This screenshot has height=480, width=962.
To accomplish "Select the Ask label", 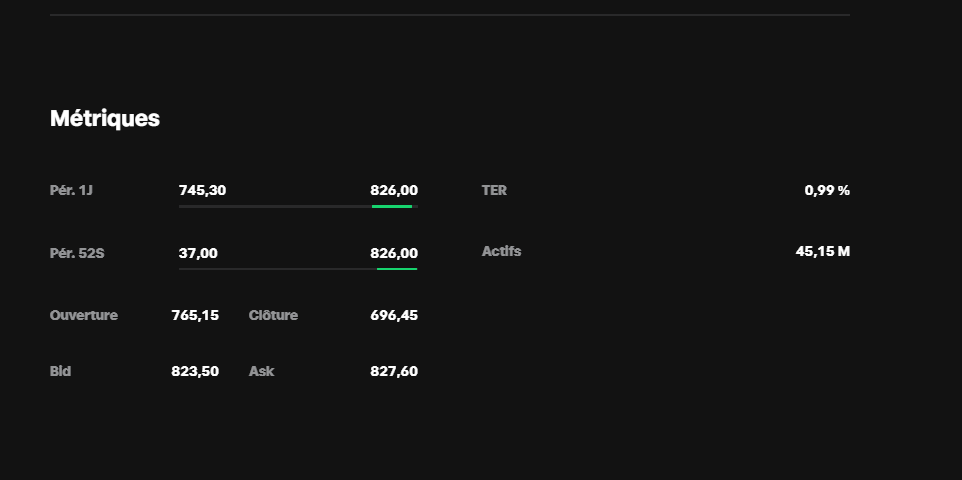I will (x=261, y=371).
